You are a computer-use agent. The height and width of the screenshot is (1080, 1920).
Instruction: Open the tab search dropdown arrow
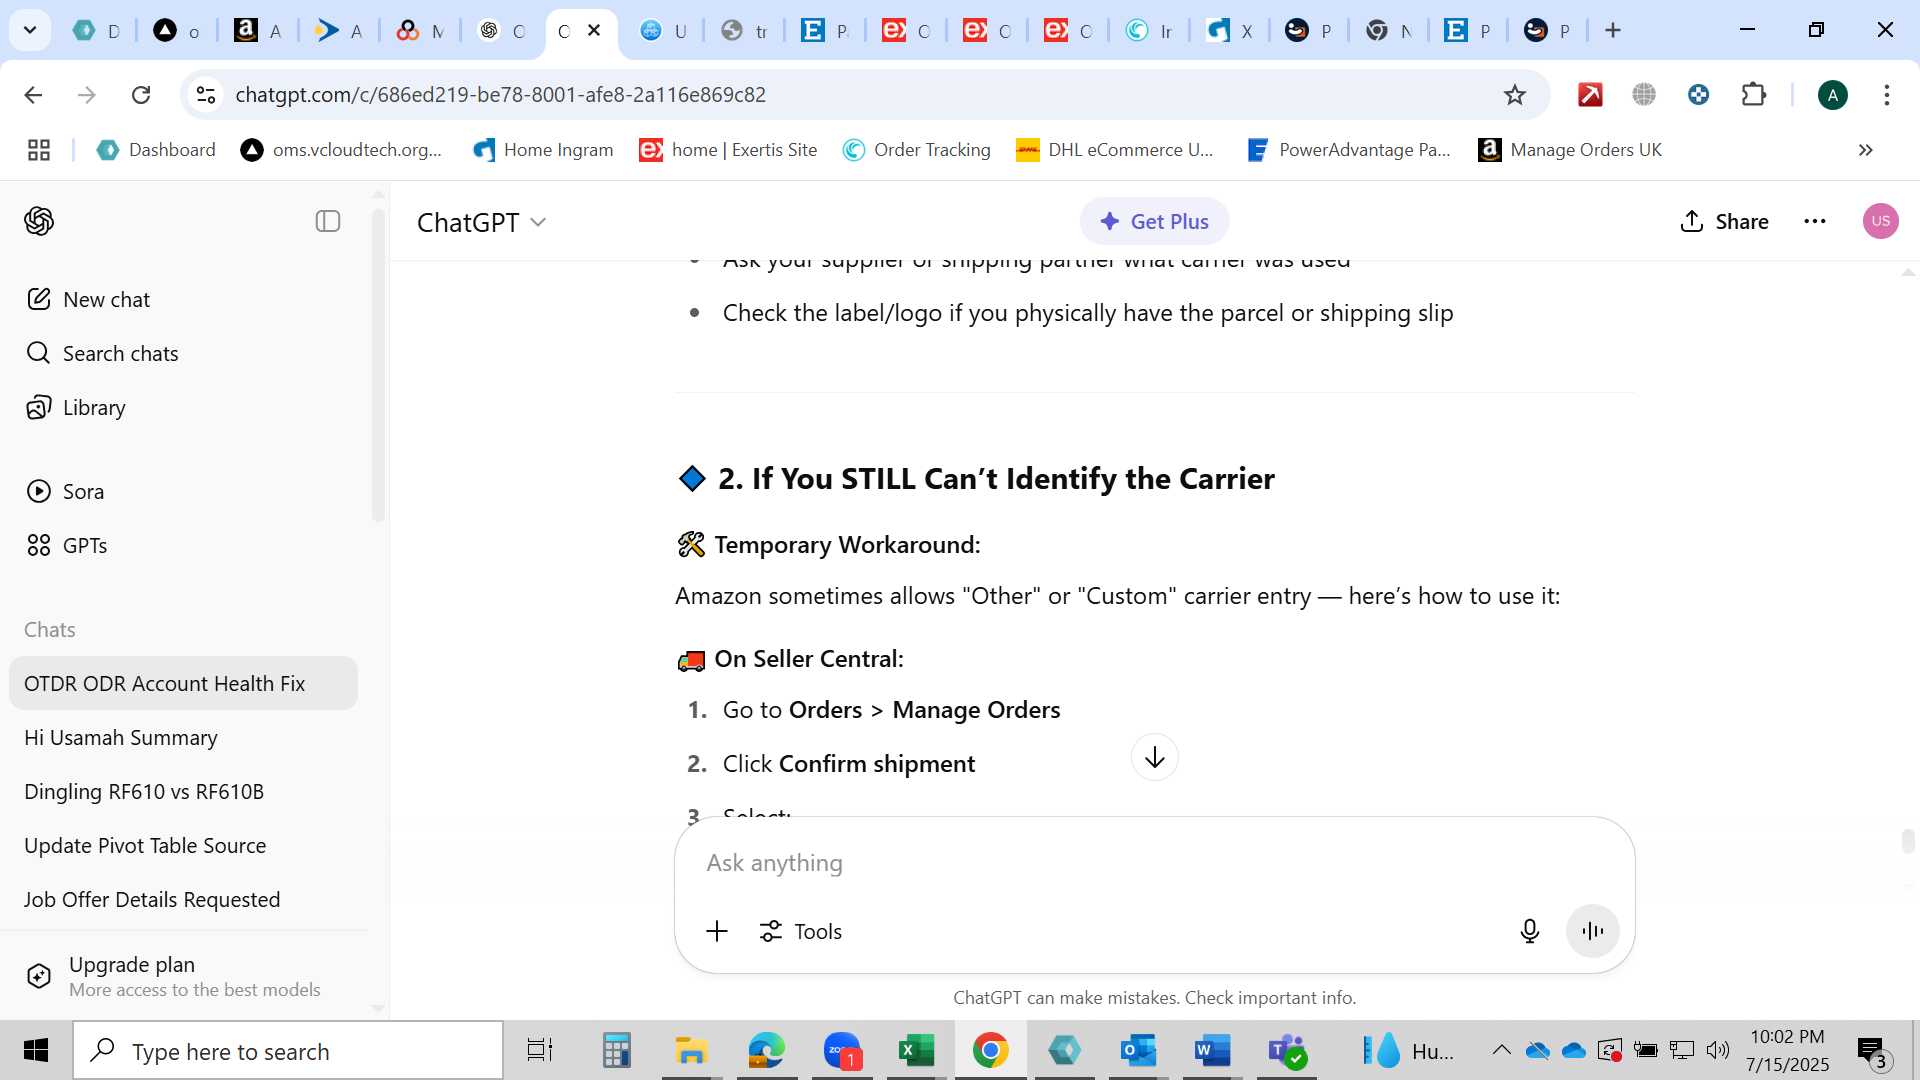coord(30,30)
